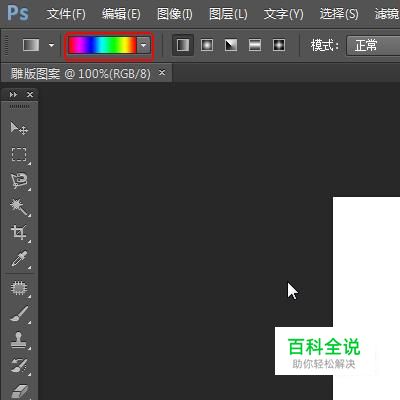Open the 滤镜 menu
400x400 pixels.
pyautogui.click(x=387, y=14)
